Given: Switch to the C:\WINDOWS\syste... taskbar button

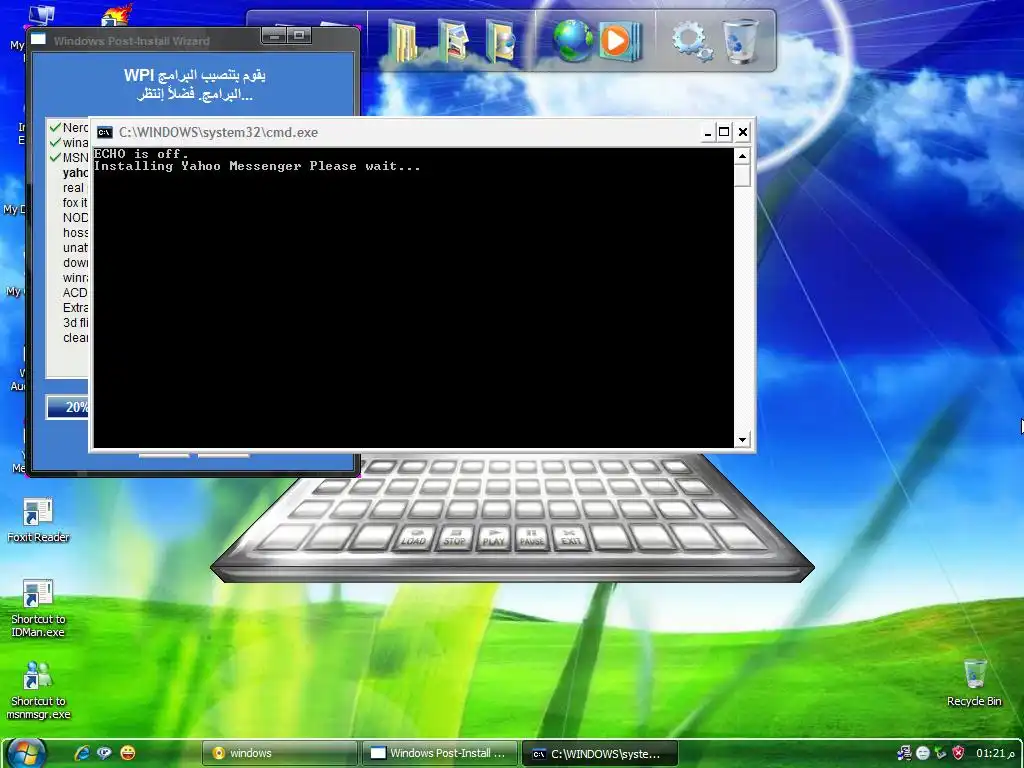Looking at the screenshot, I should (600, 753).
